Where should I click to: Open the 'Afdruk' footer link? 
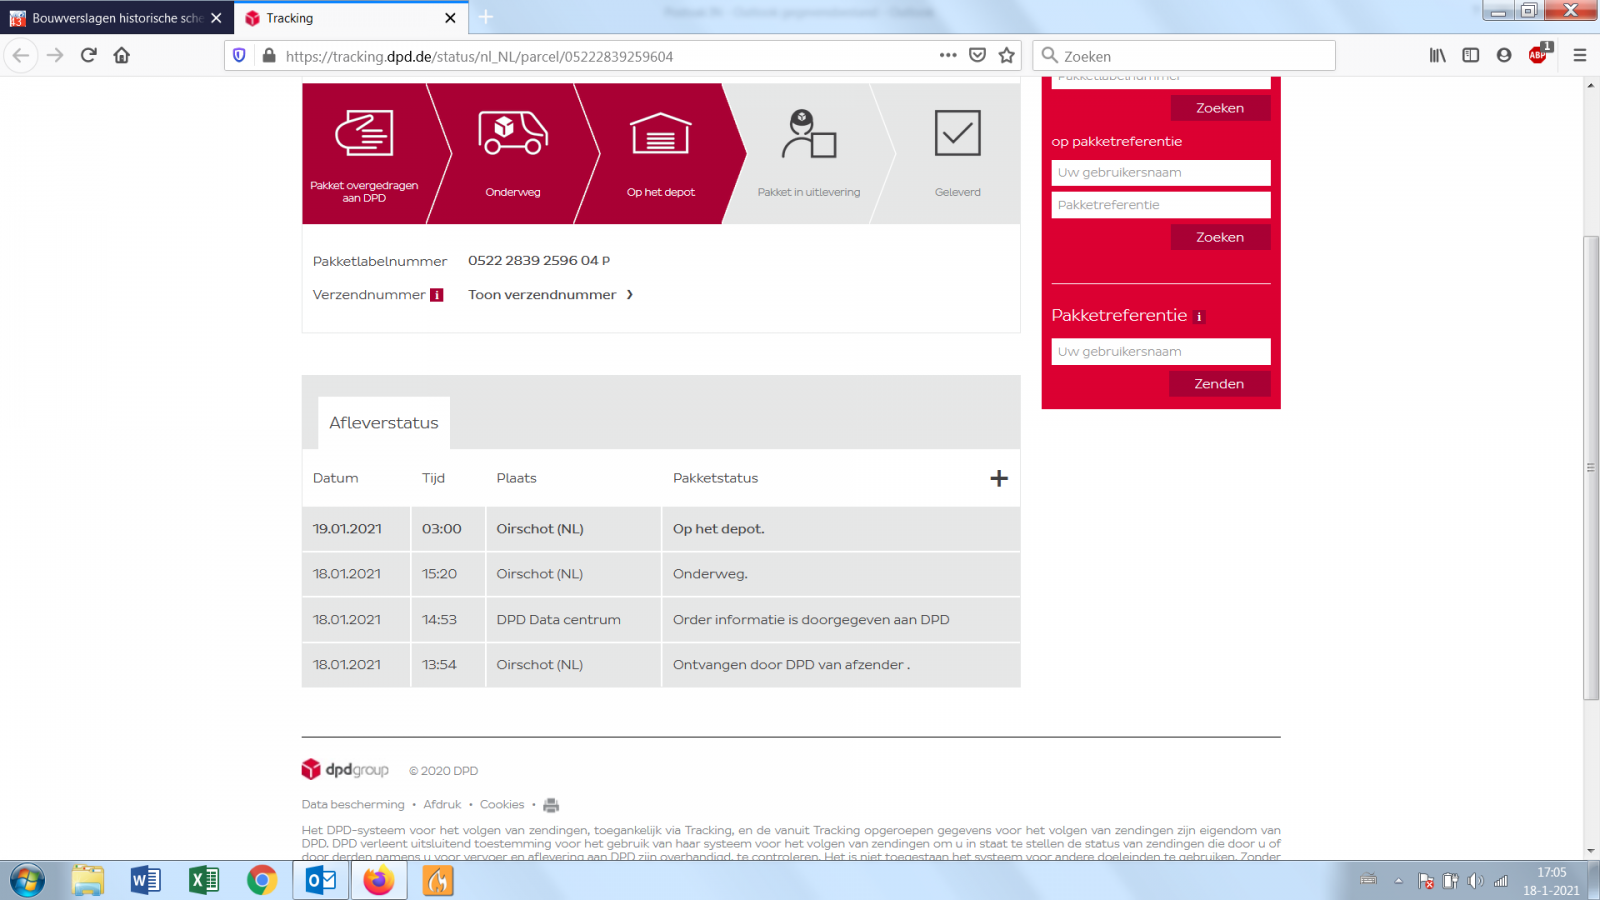442,805
